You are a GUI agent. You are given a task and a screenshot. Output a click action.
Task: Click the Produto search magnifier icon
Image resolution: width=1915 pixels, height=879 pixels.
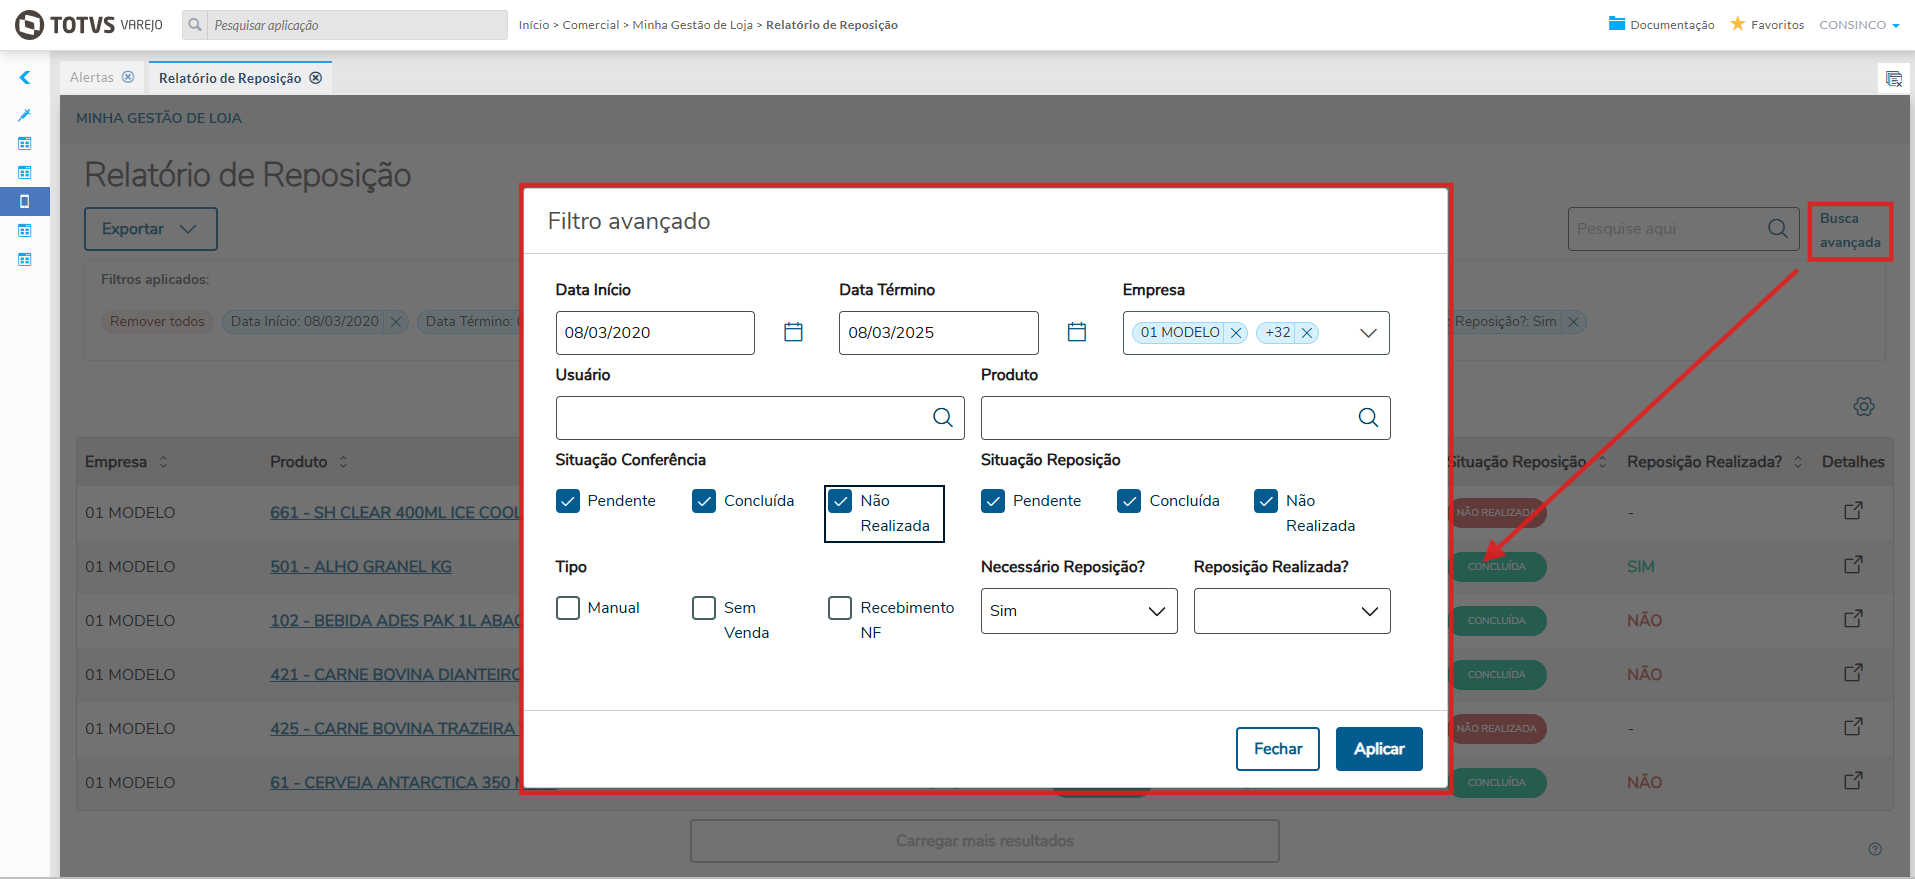(x=1368, y=418)
